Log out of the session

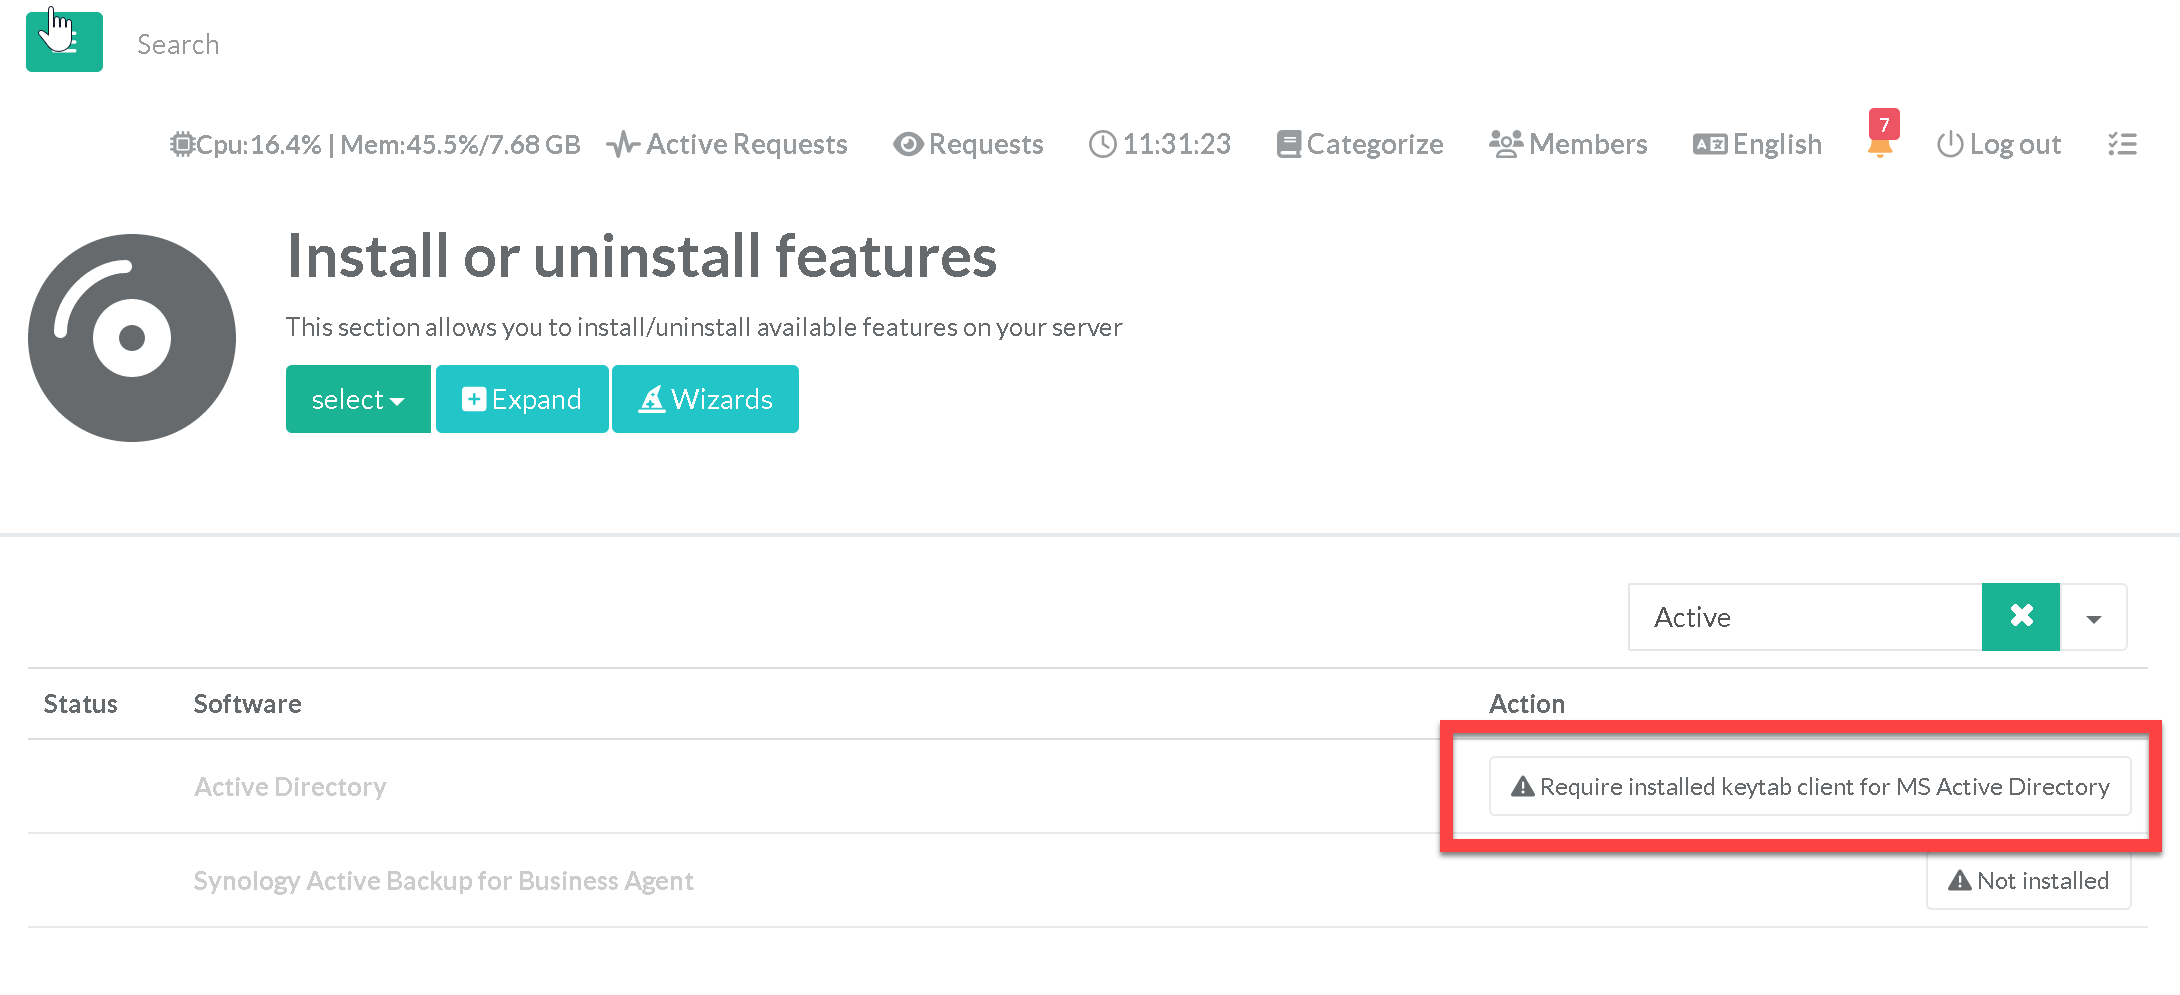click(1999, 145)
